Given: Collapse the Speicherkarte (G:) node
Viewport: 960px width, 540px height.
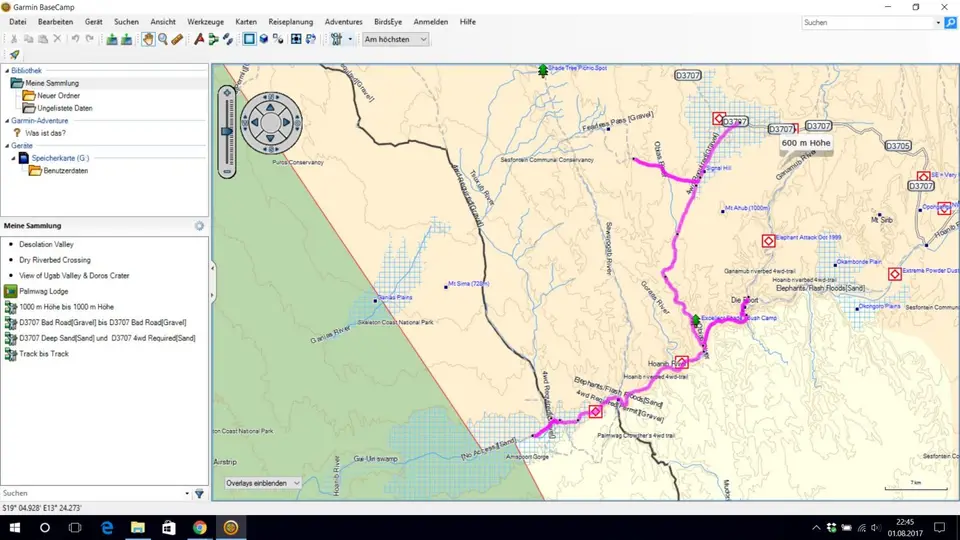Looking at the screenshot, I should [x=13, y=158].
